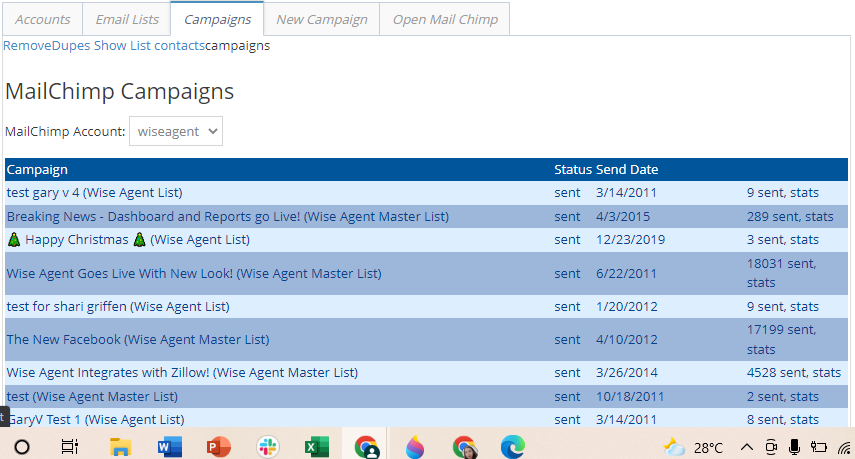
Task: Click the Campaign column header
Action: 37,170
